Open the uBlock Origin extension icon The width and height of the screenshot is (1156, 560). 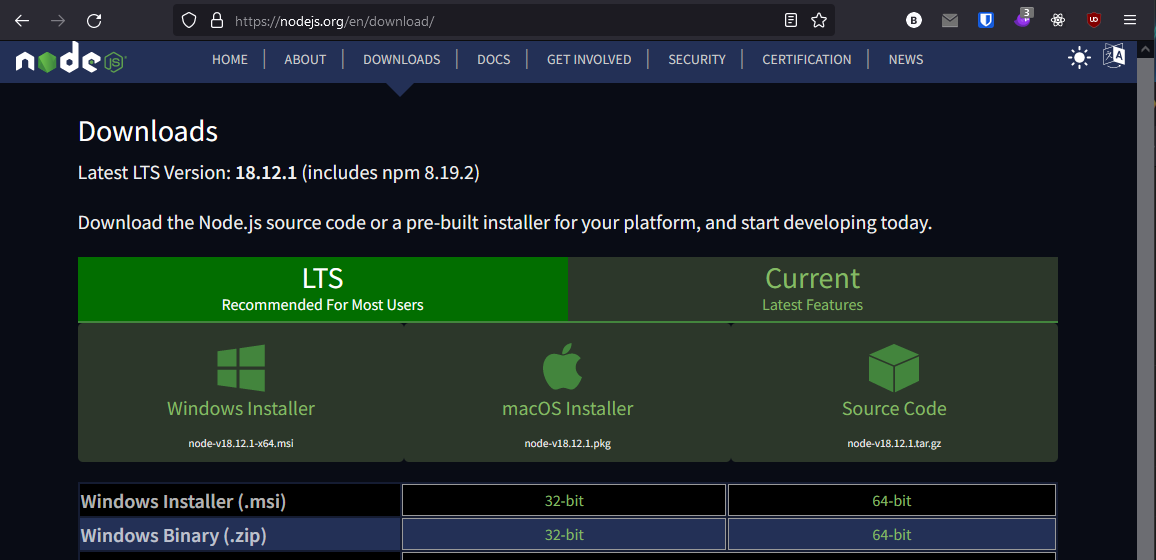(1094, 21)
